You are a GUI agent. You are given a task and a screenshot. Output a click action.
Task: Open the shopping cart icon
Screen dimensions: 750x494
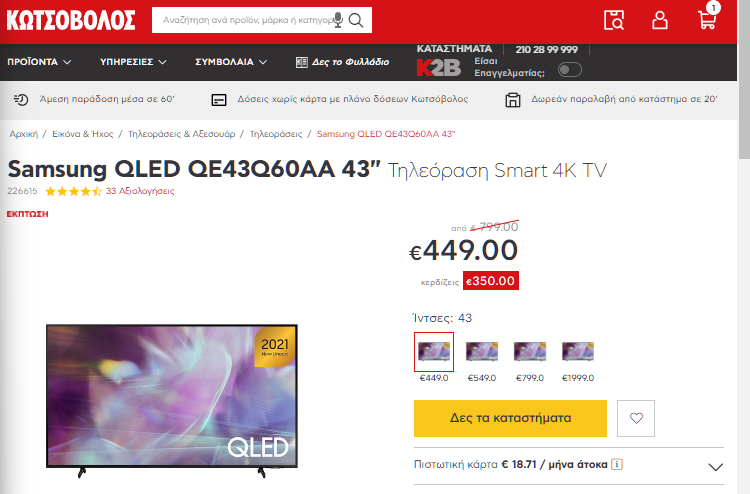click(707, 19)
